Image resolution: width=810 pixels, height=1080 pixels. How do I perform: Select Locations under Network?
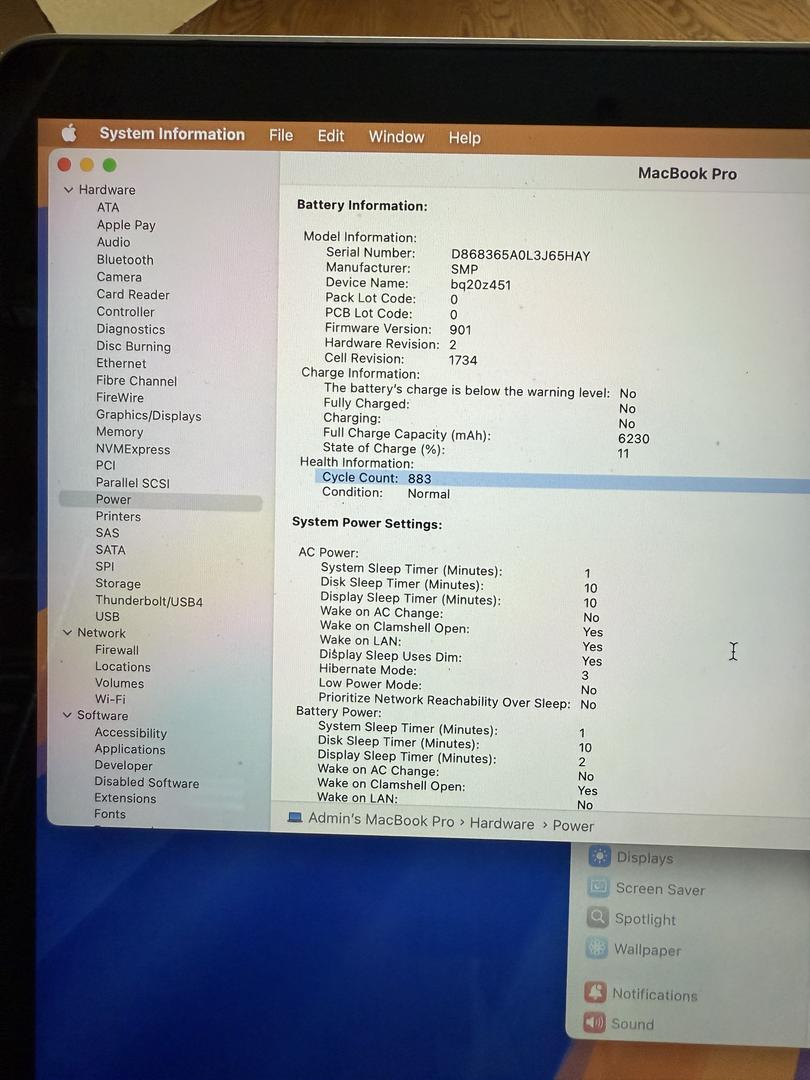click(x=123, y=667)
